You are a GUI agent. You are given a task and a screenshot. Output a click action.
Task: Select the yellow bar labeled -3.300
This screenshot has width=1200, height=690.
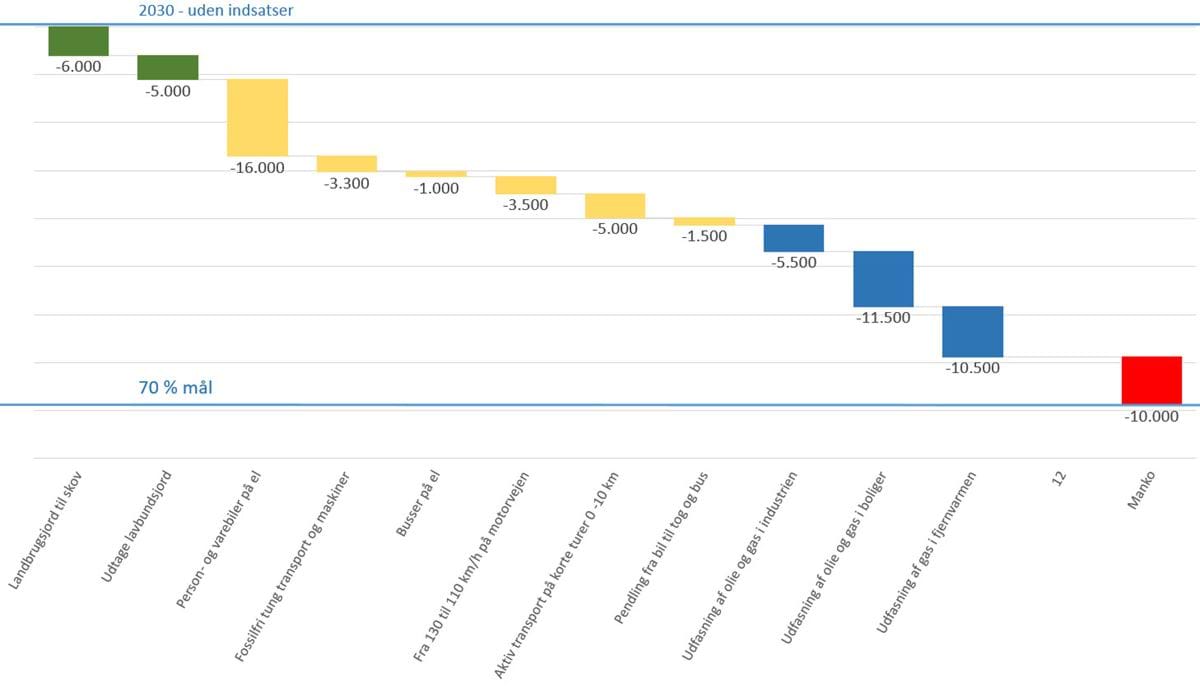click(346, 164)
